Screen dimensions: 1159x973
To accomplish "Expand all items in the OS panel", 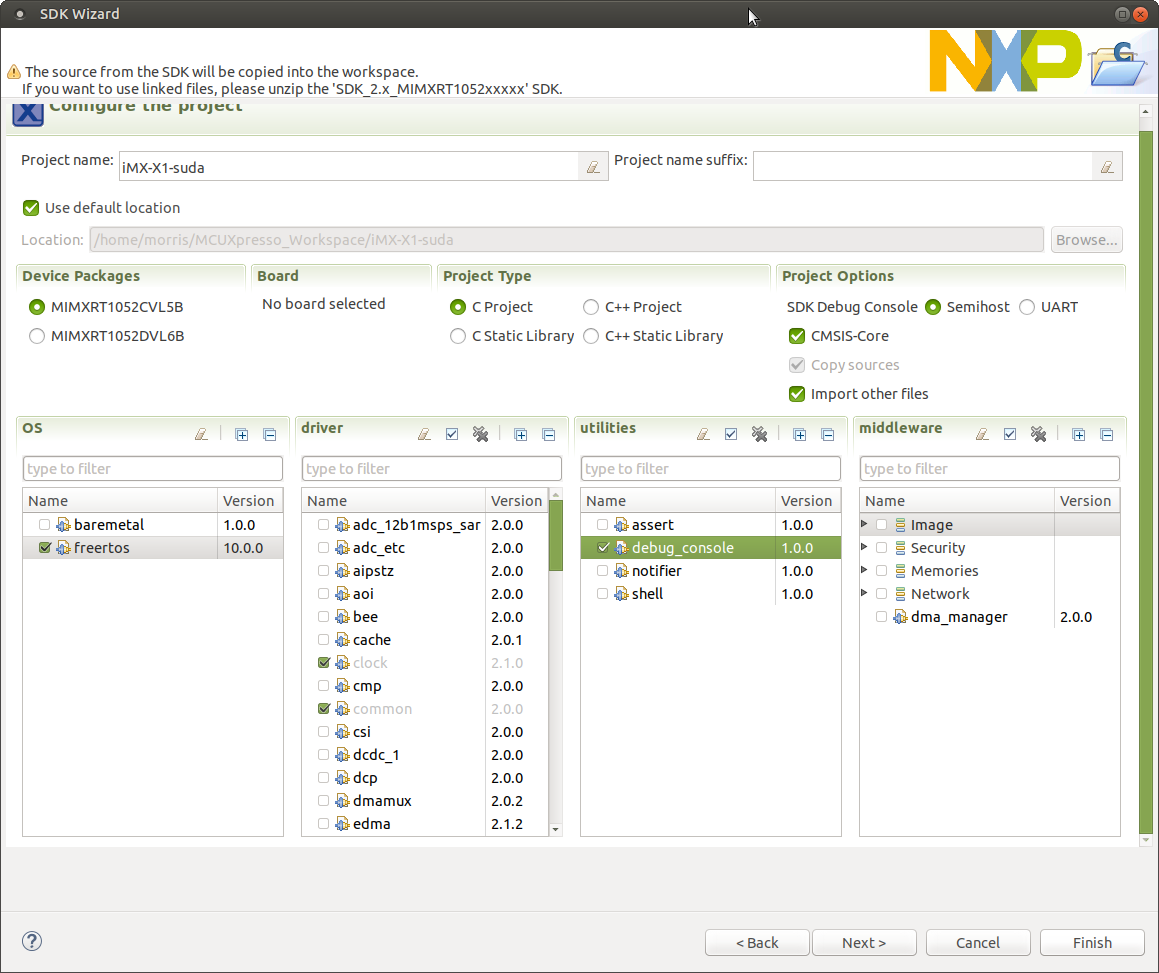I will (242, 434).
